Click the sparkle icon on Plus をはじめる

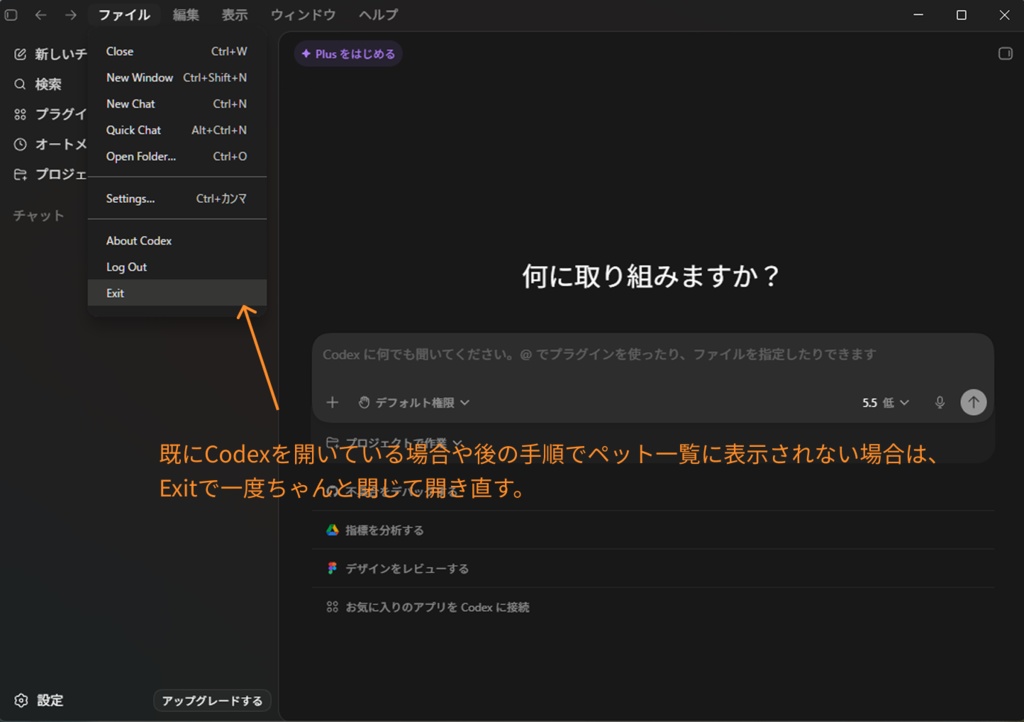click(306, 54)
